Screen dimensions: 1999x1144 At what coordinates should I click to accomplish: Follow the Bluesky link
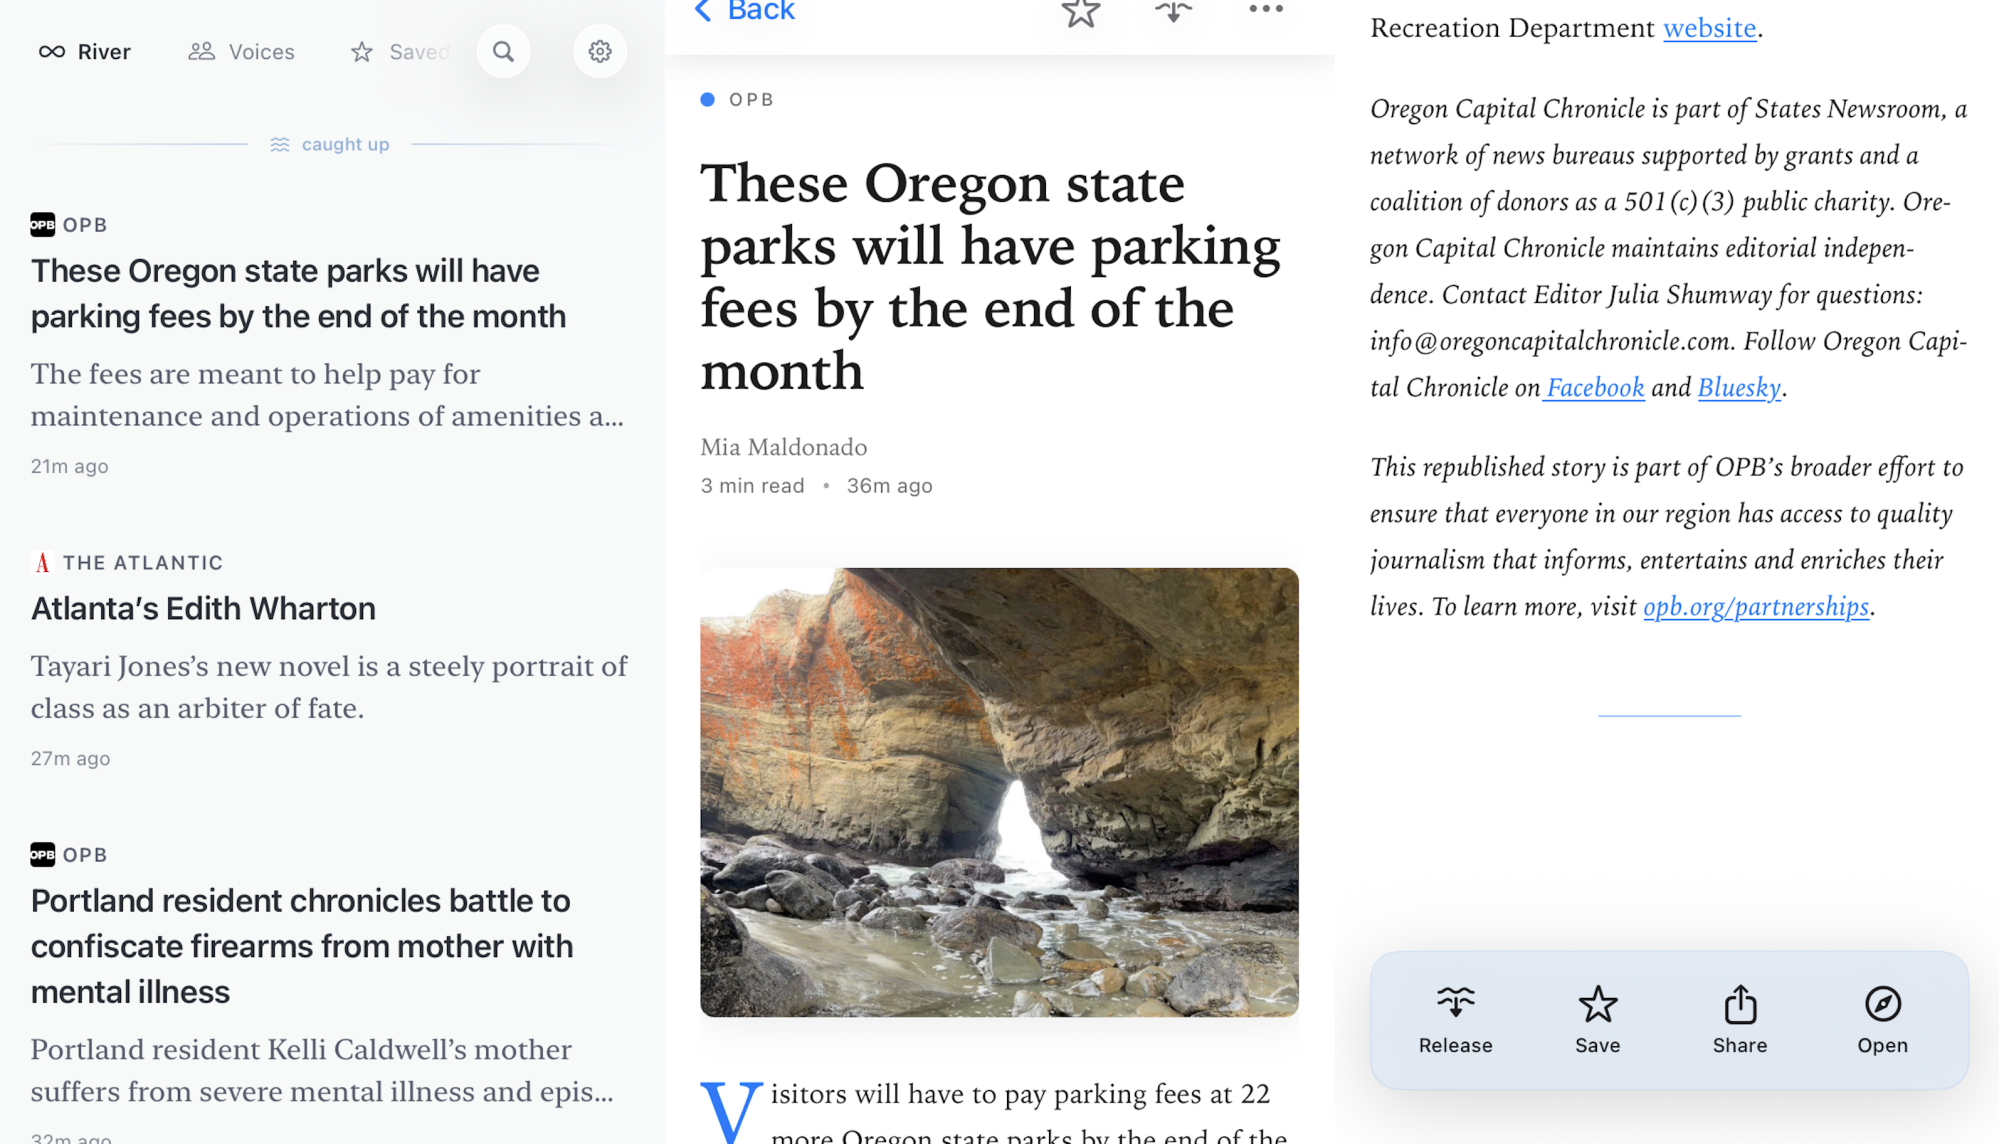(x=1738, y=388)
